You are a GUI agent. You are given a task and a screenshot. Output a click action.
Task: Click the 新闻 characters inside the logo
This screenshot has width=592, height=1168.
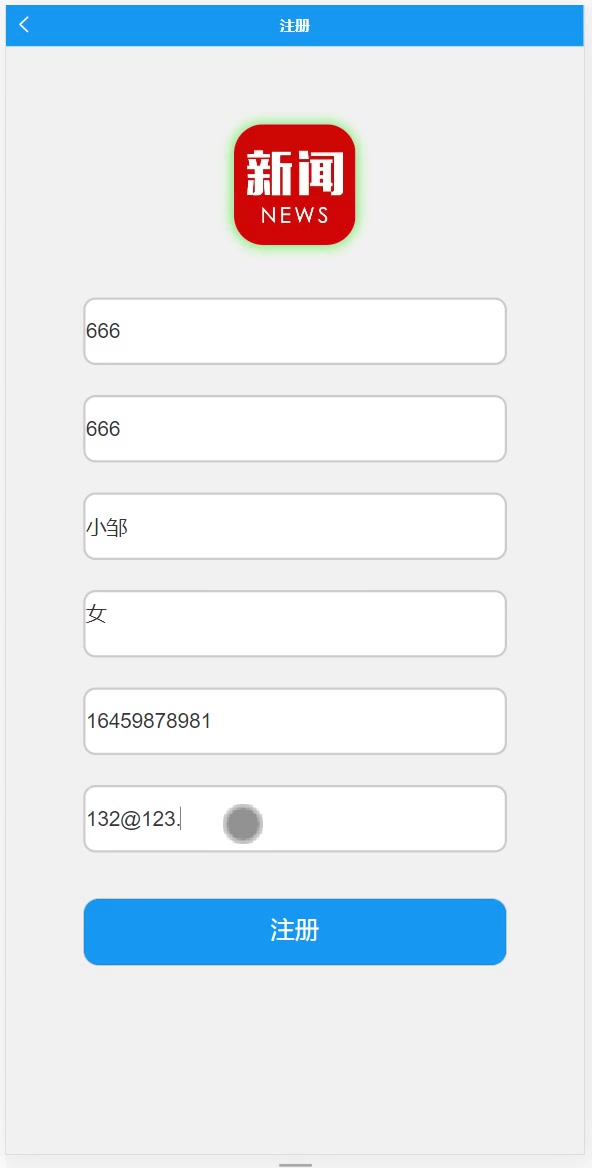[295, 172]
